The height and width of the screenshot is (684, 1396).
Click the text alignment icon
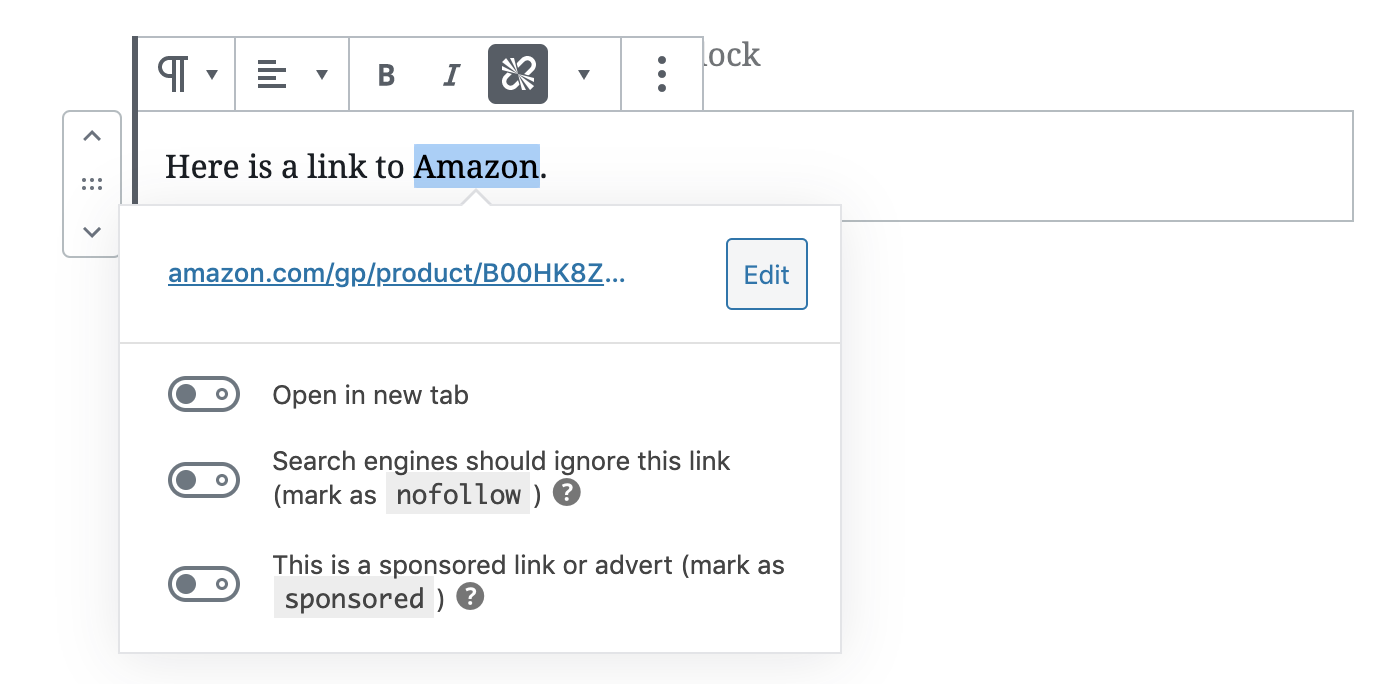(x=272, y=74)
